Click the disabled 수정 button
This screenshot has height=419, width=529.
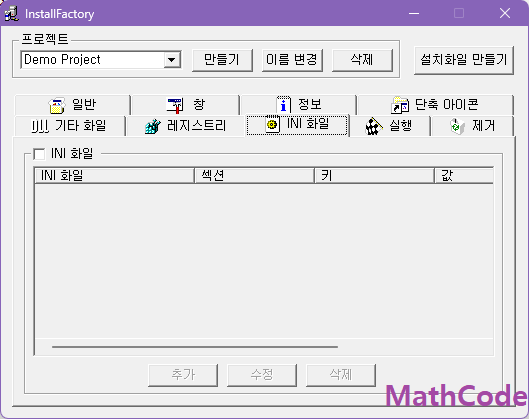pyautogui.click(x=262, y=375)
